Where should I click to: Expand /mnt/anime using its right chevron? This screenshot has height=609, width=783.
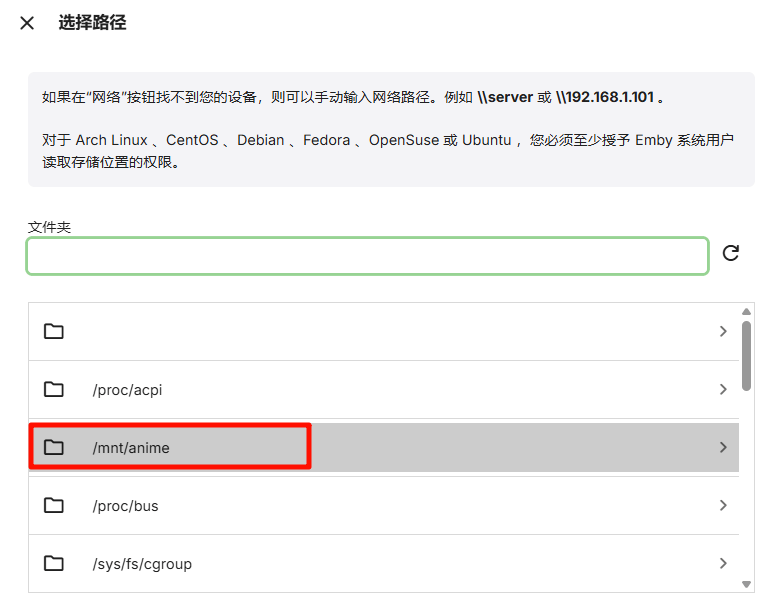723,447
